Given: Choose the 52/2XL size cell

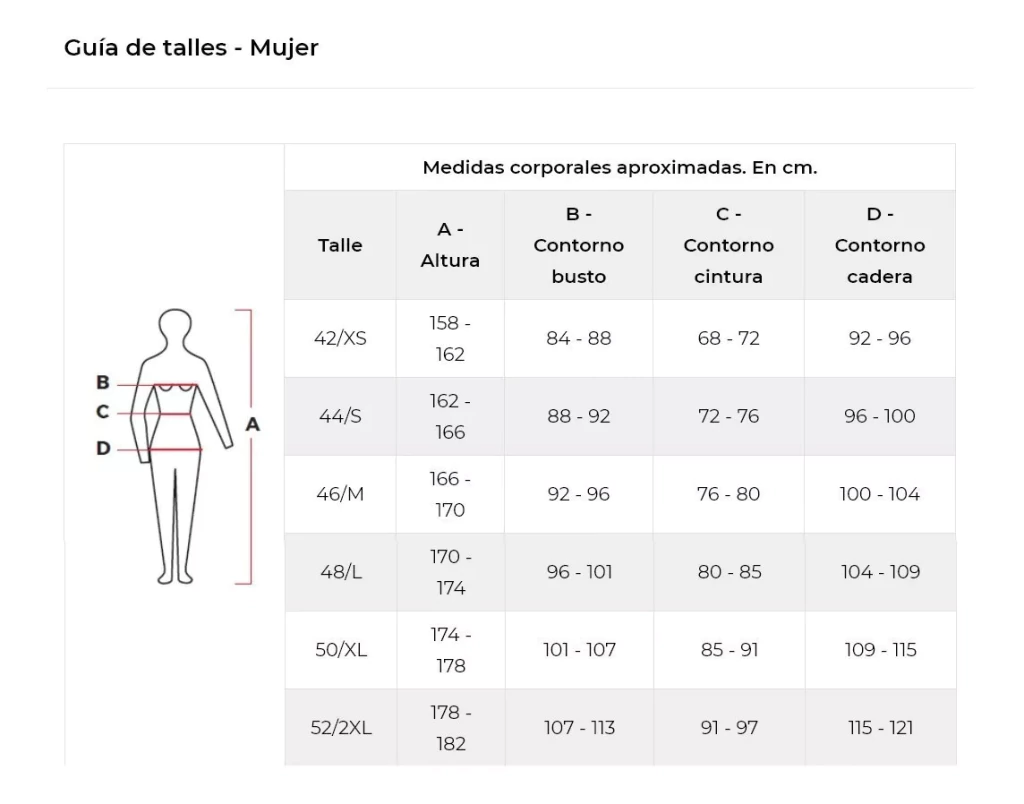Looking at the screenshot, I should (341, 728).
